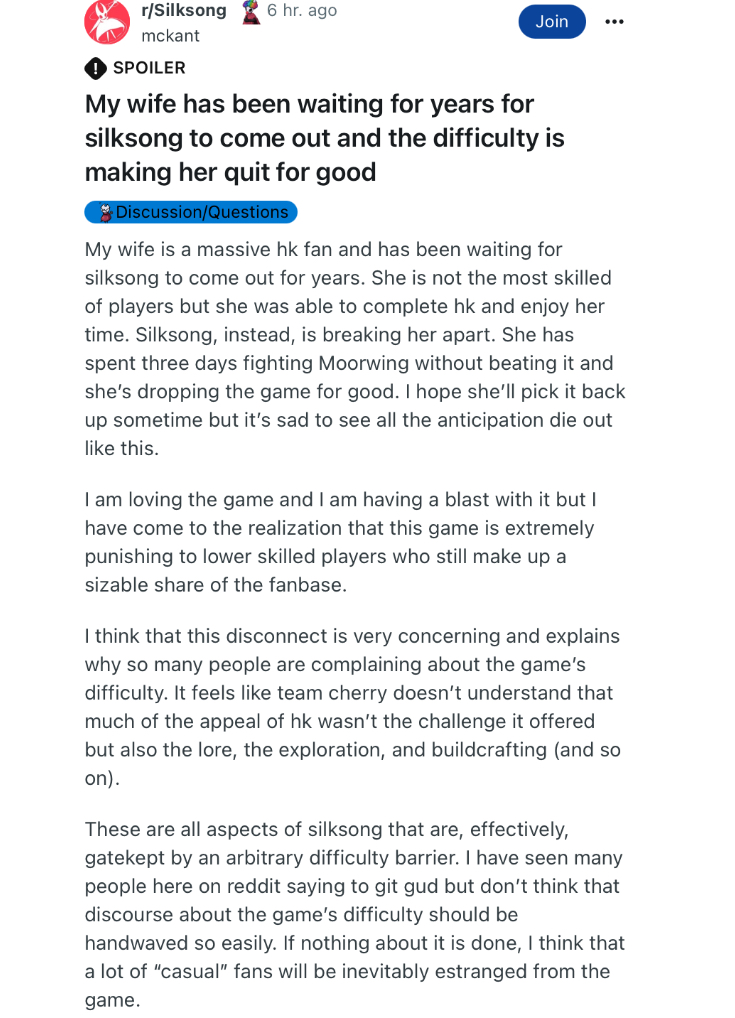Click the user flair icon beside r/Silksong
The width and height of the screenshot is (735, 1018).
click(251, 12)
